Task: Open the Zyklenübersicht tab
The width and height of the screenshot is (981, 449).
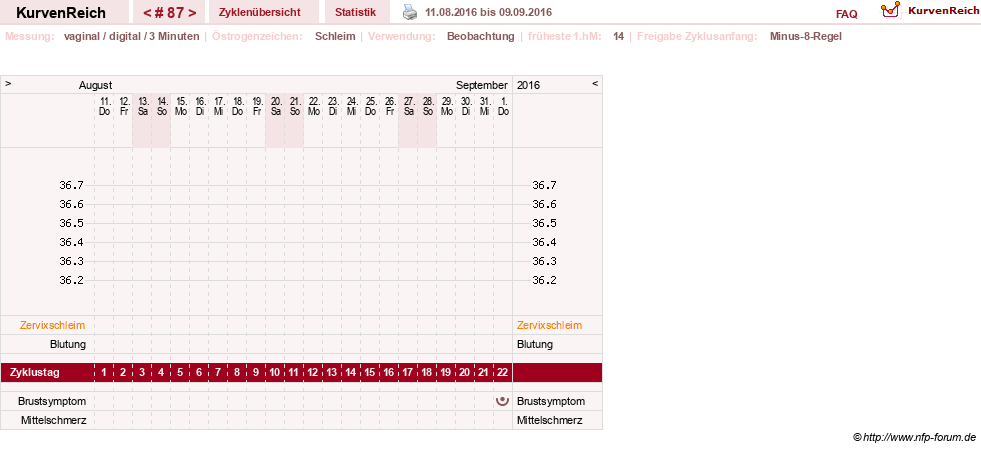Action: click(260, 13)
